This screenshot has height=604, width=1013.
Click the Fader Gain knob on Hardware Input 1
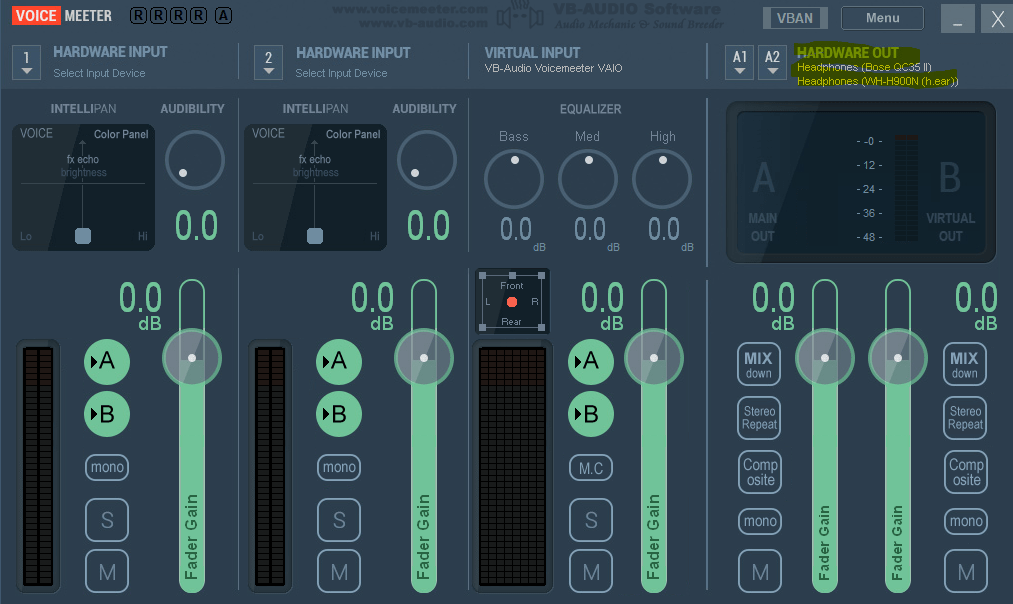point(192,358)
